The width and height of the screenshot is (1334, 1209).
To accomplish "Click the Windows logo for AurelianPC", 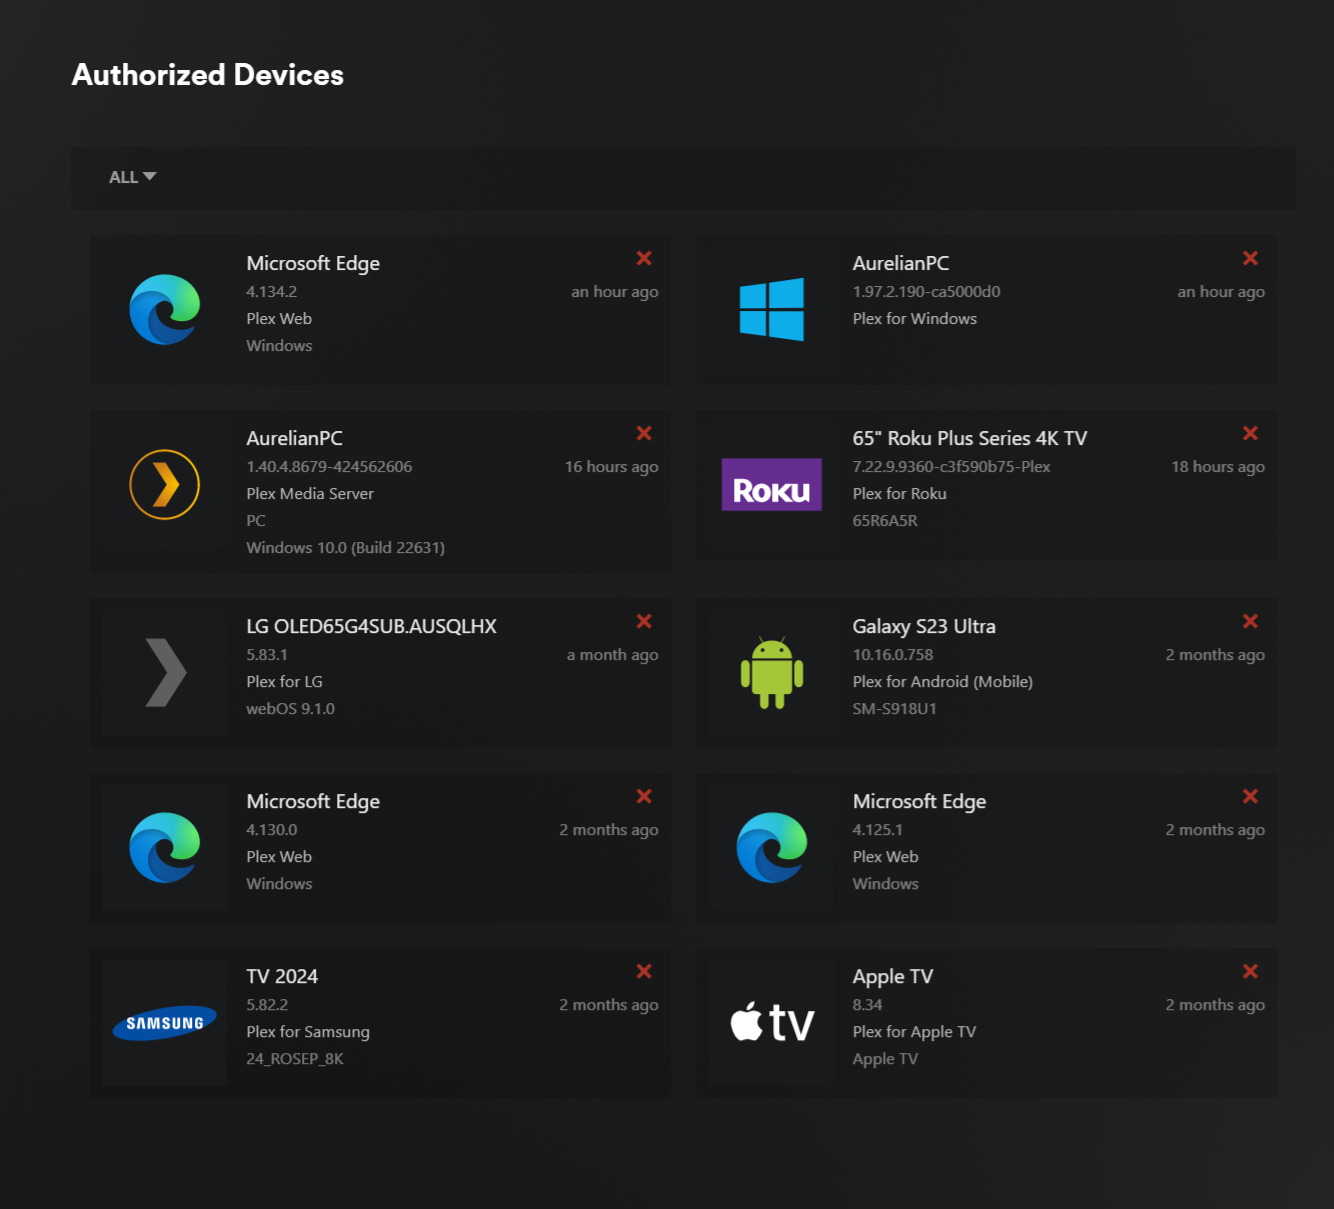I will coord(772,310).
